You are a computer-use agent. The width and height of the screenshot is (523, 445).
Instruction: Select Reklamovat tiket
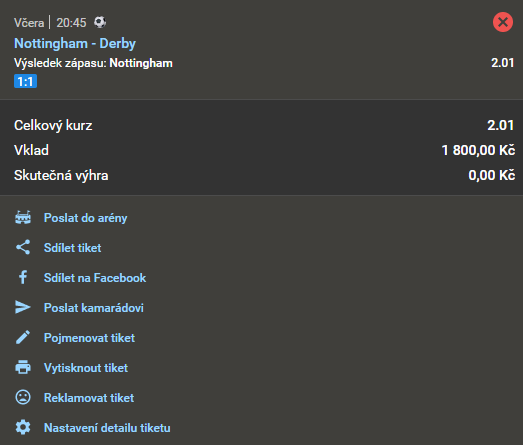click(89, 398)
